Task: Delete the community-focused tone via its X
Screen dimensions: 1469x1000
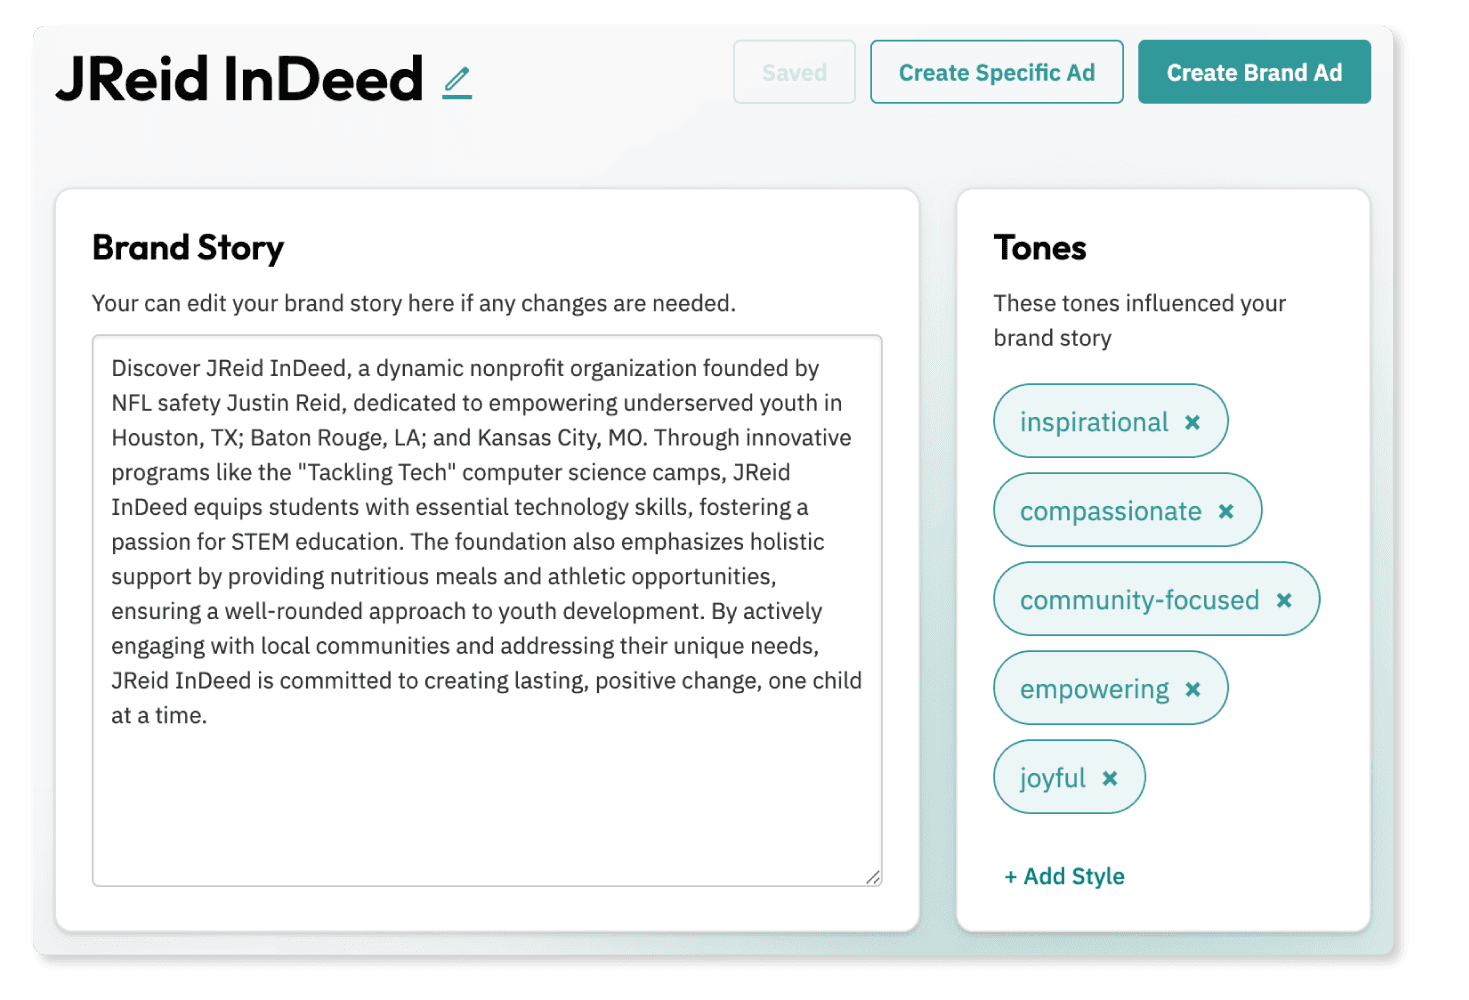Action: 1284,600
